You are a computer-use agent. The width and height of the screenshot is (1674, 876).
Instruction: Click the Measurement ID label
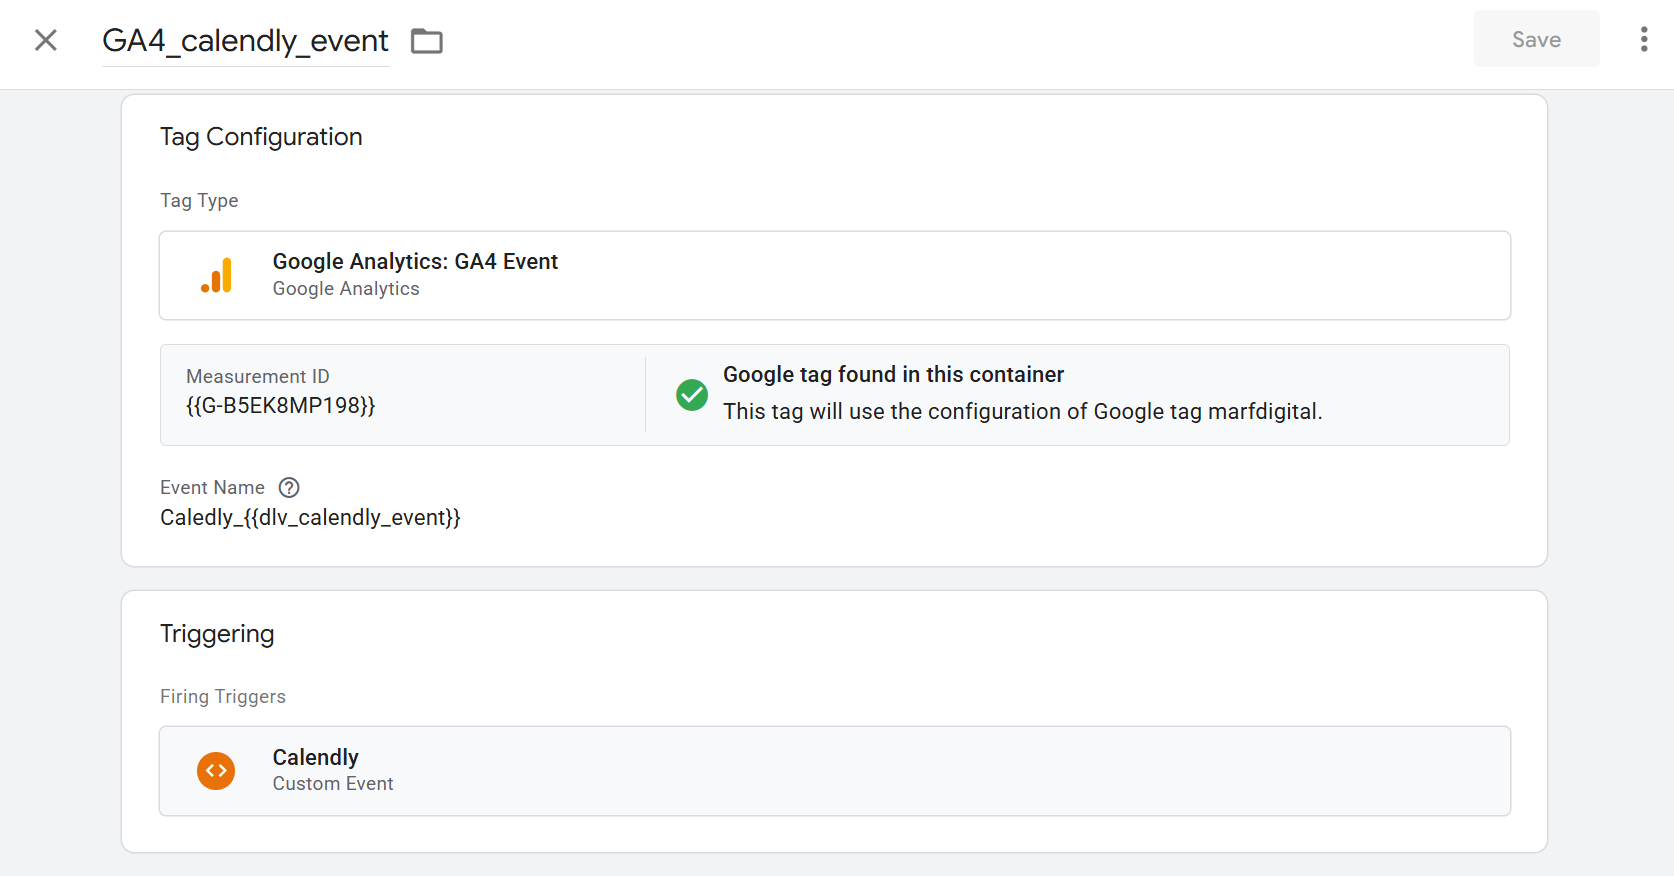coord(257,377)
